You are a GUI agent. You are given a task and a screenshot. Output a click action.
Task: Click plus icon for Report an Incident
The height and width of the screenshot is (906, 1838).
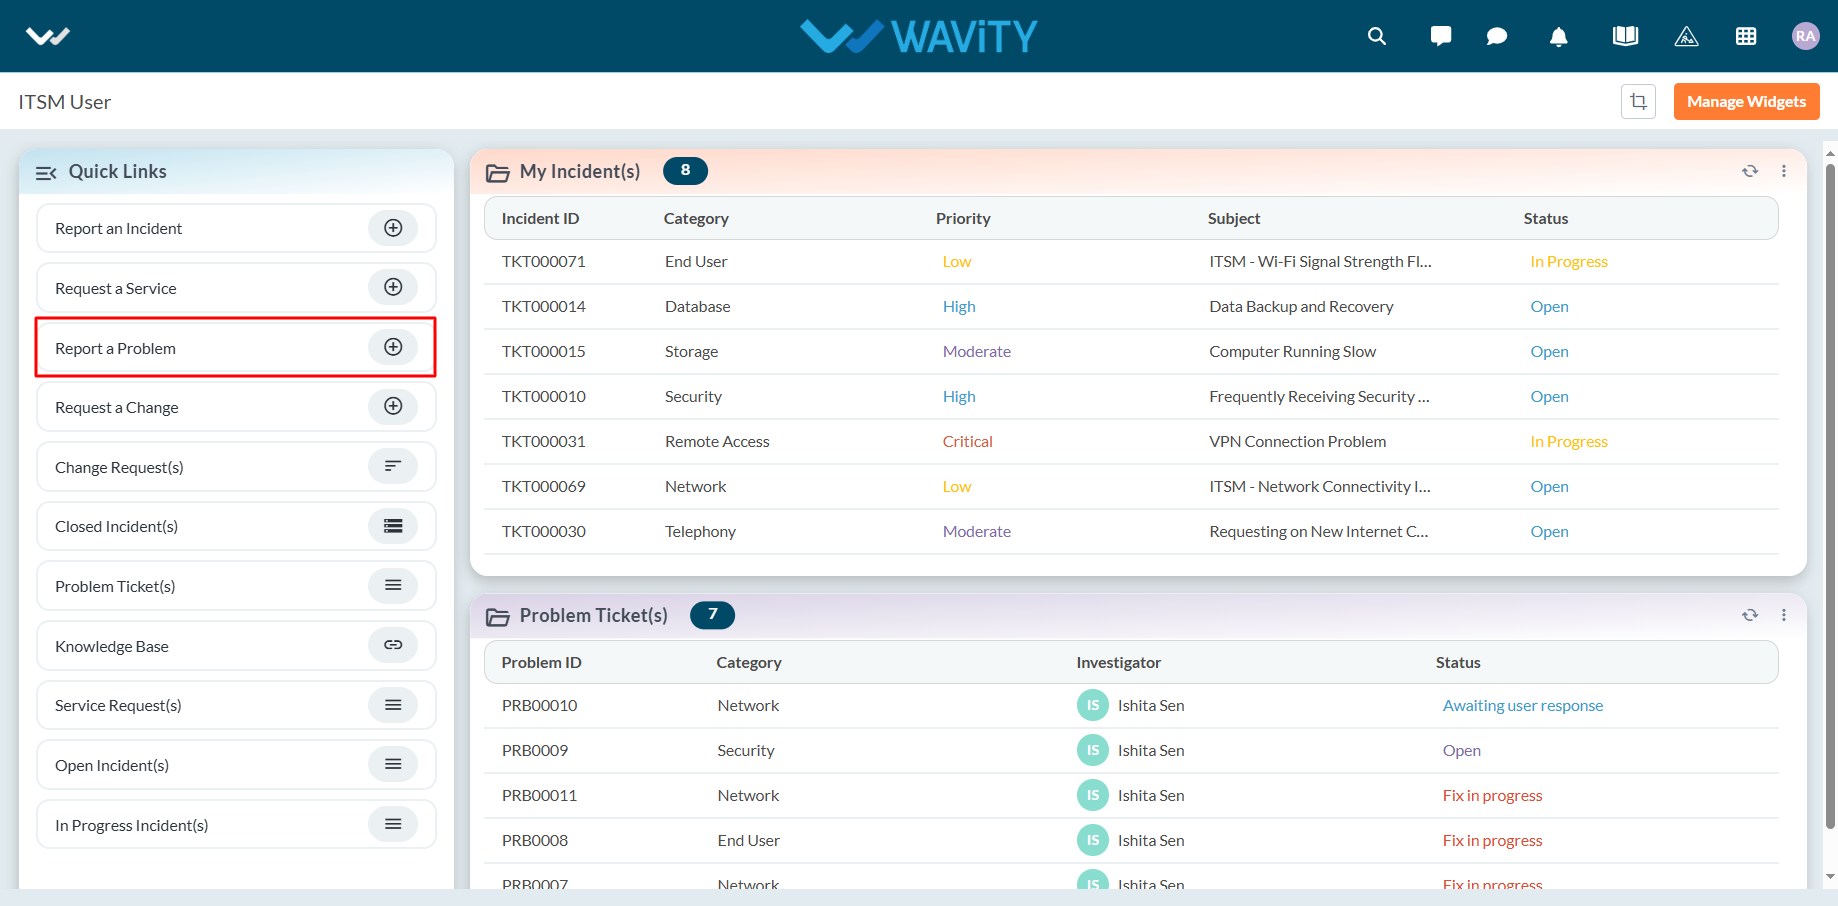(393, 228)
